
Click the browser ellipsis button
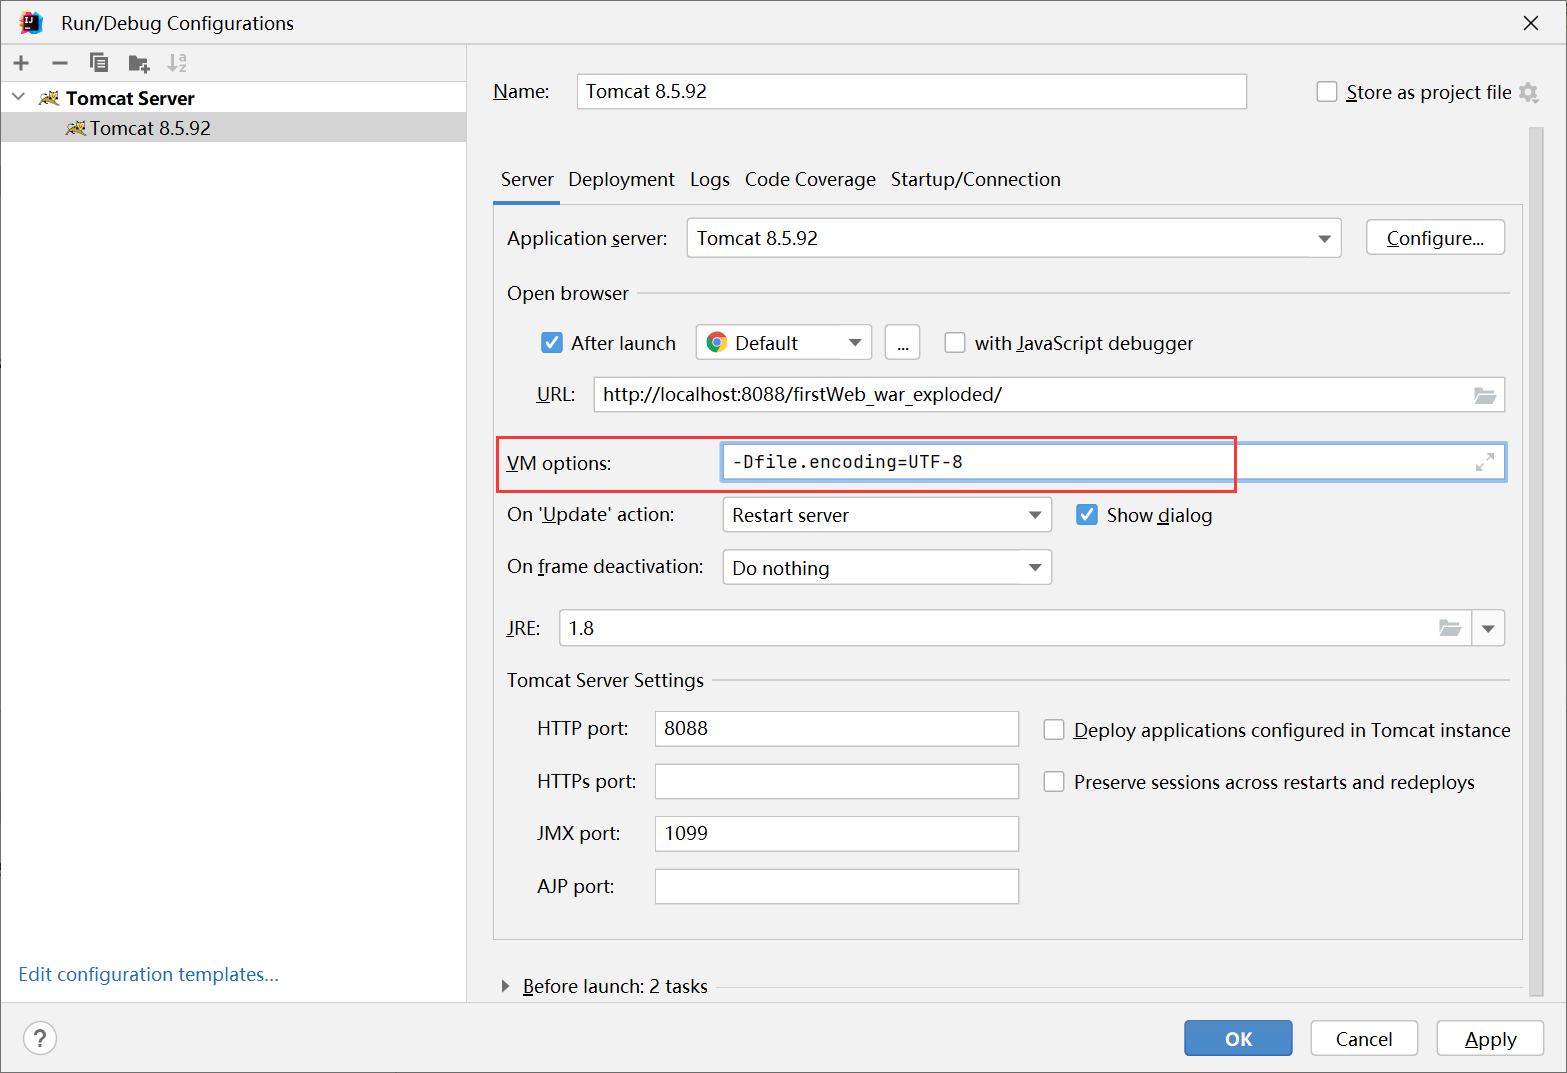[x=902, y=343]
